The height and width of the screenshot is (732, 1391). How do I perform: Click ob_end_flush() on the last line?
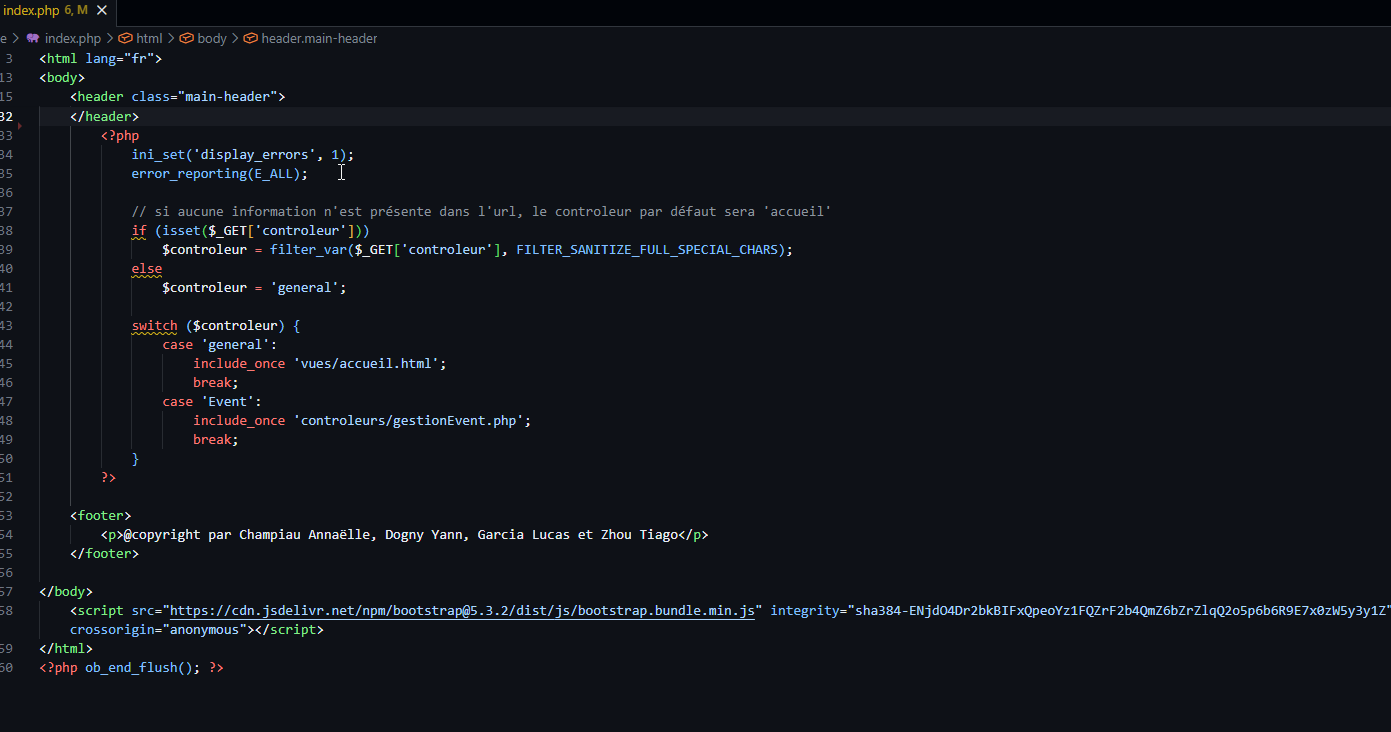(134, 667)
